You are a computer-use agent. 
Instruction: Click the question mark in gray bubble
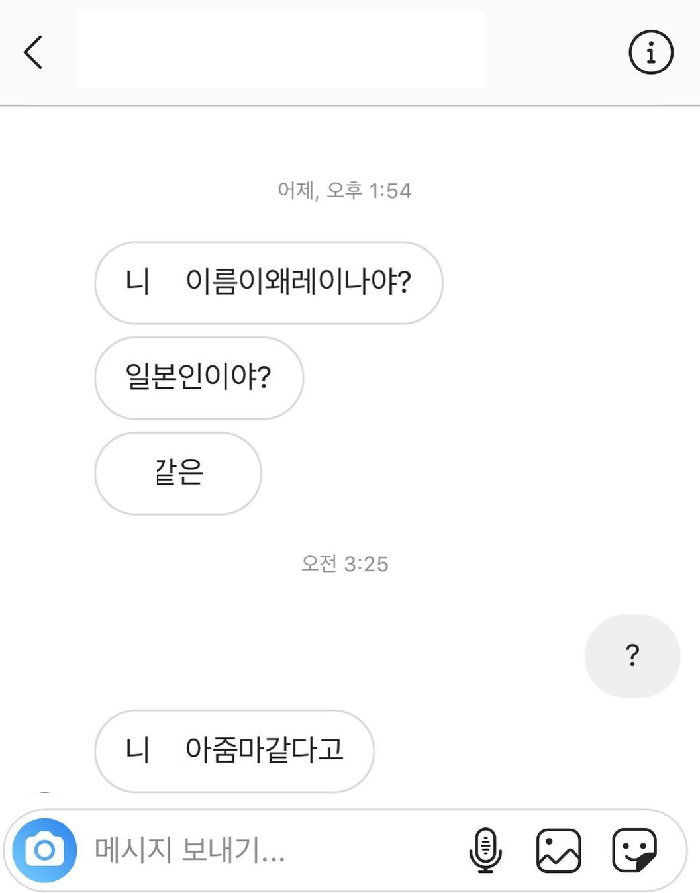632,656
